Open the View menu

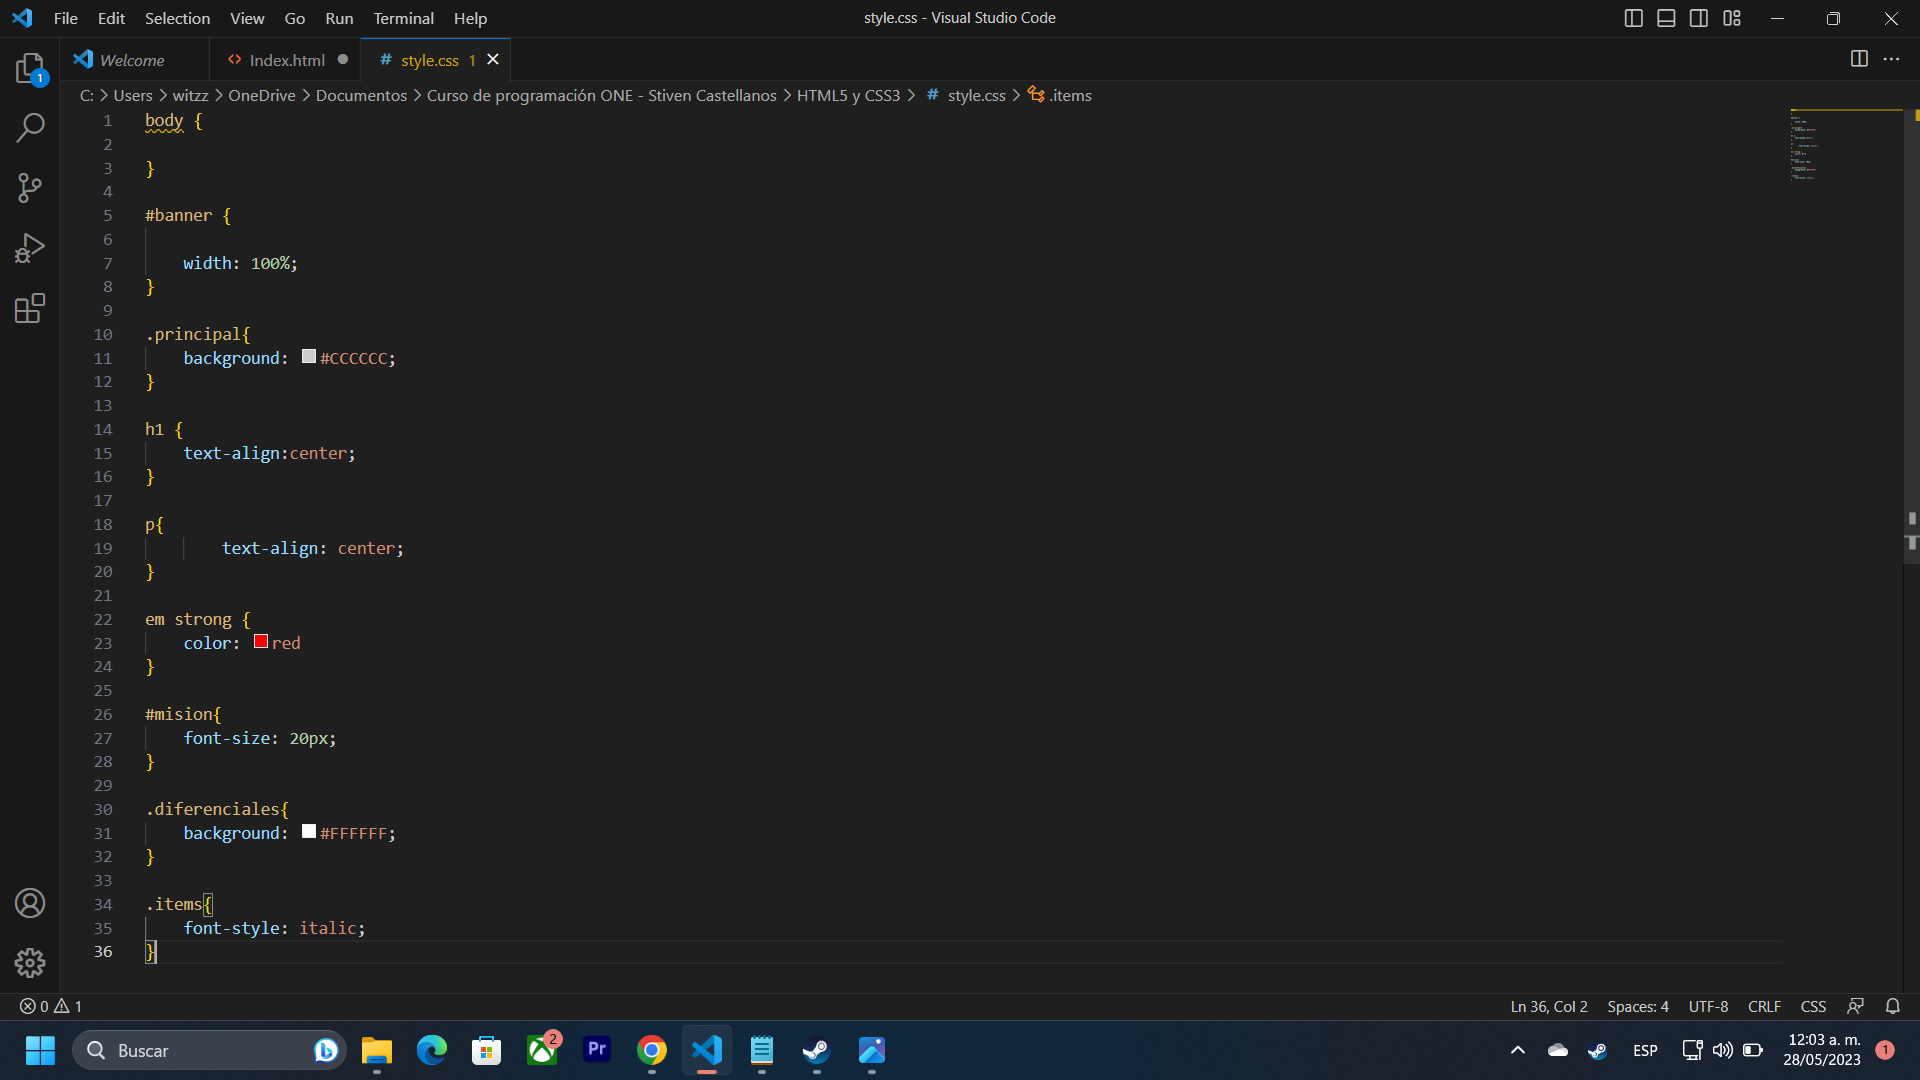(x=247, y=18)
